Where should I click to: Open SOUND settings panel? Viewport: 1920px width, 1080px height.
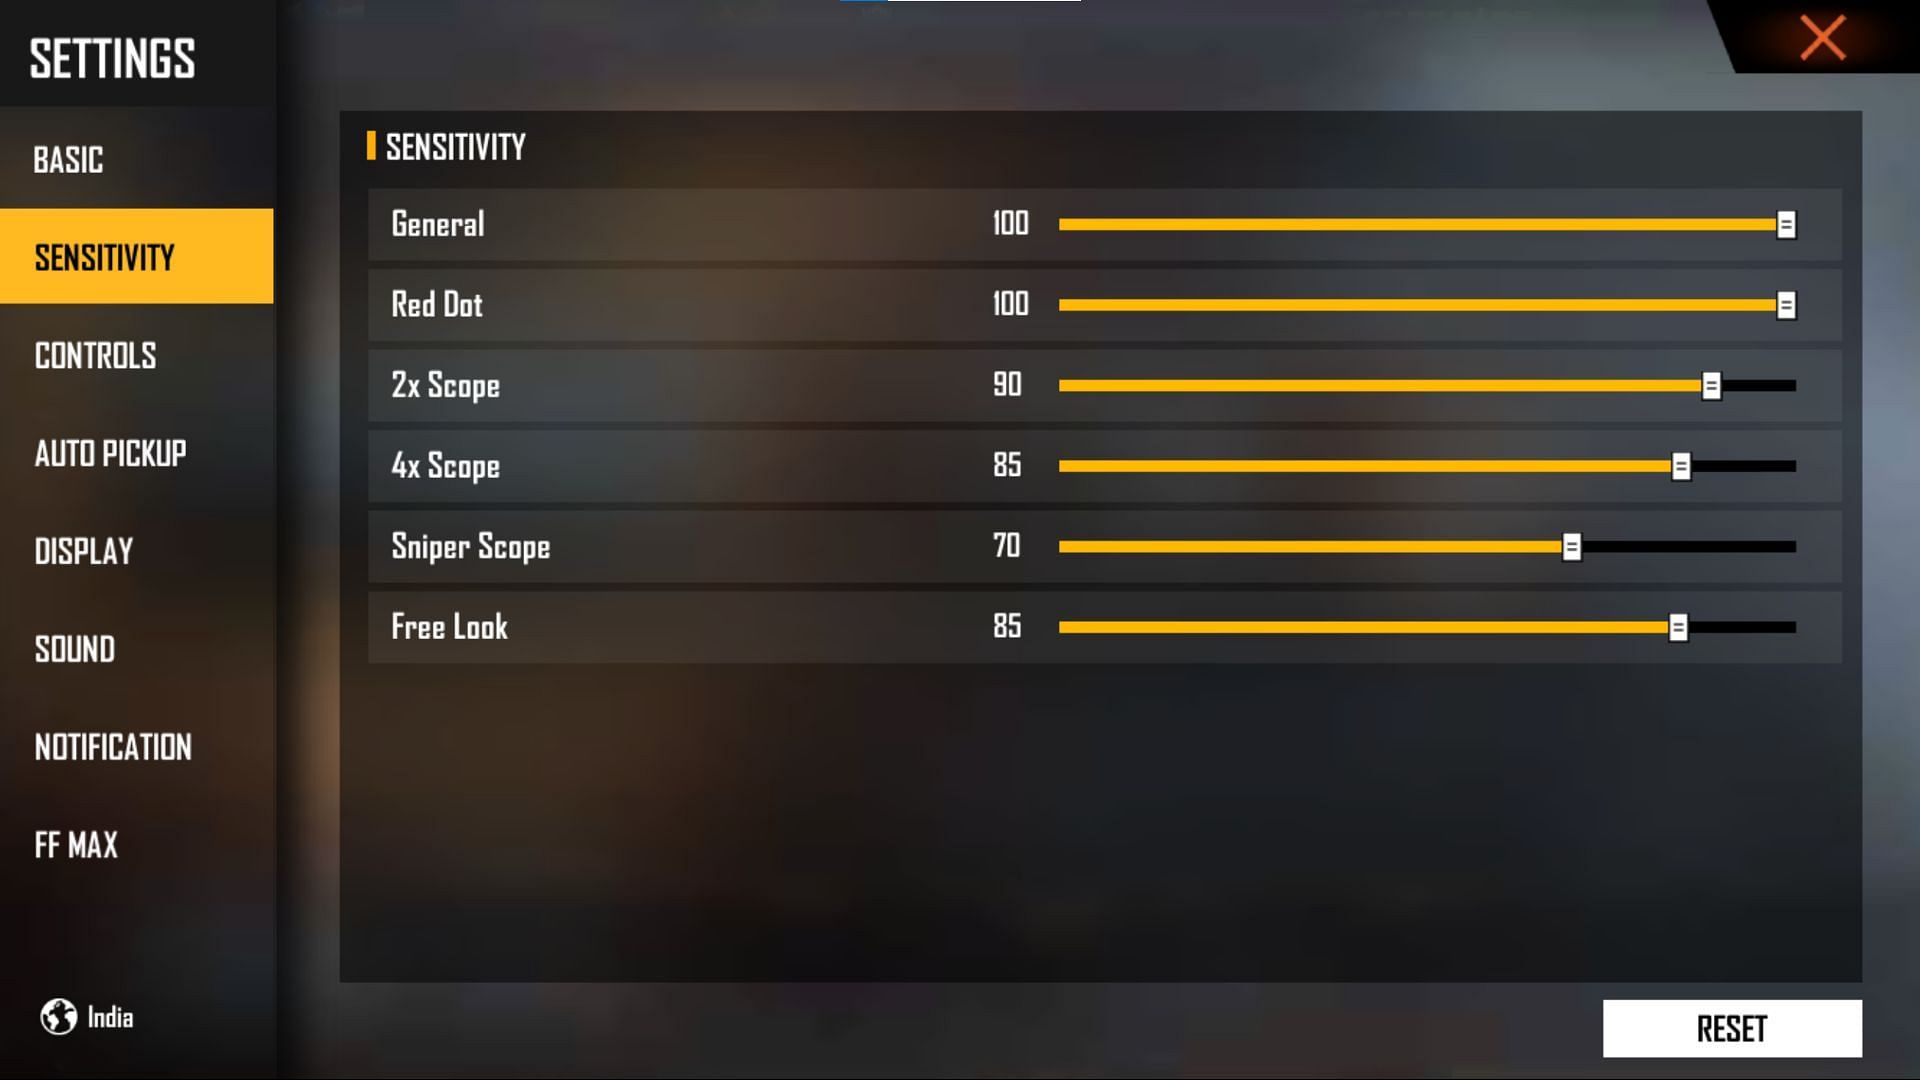(76, 649)
